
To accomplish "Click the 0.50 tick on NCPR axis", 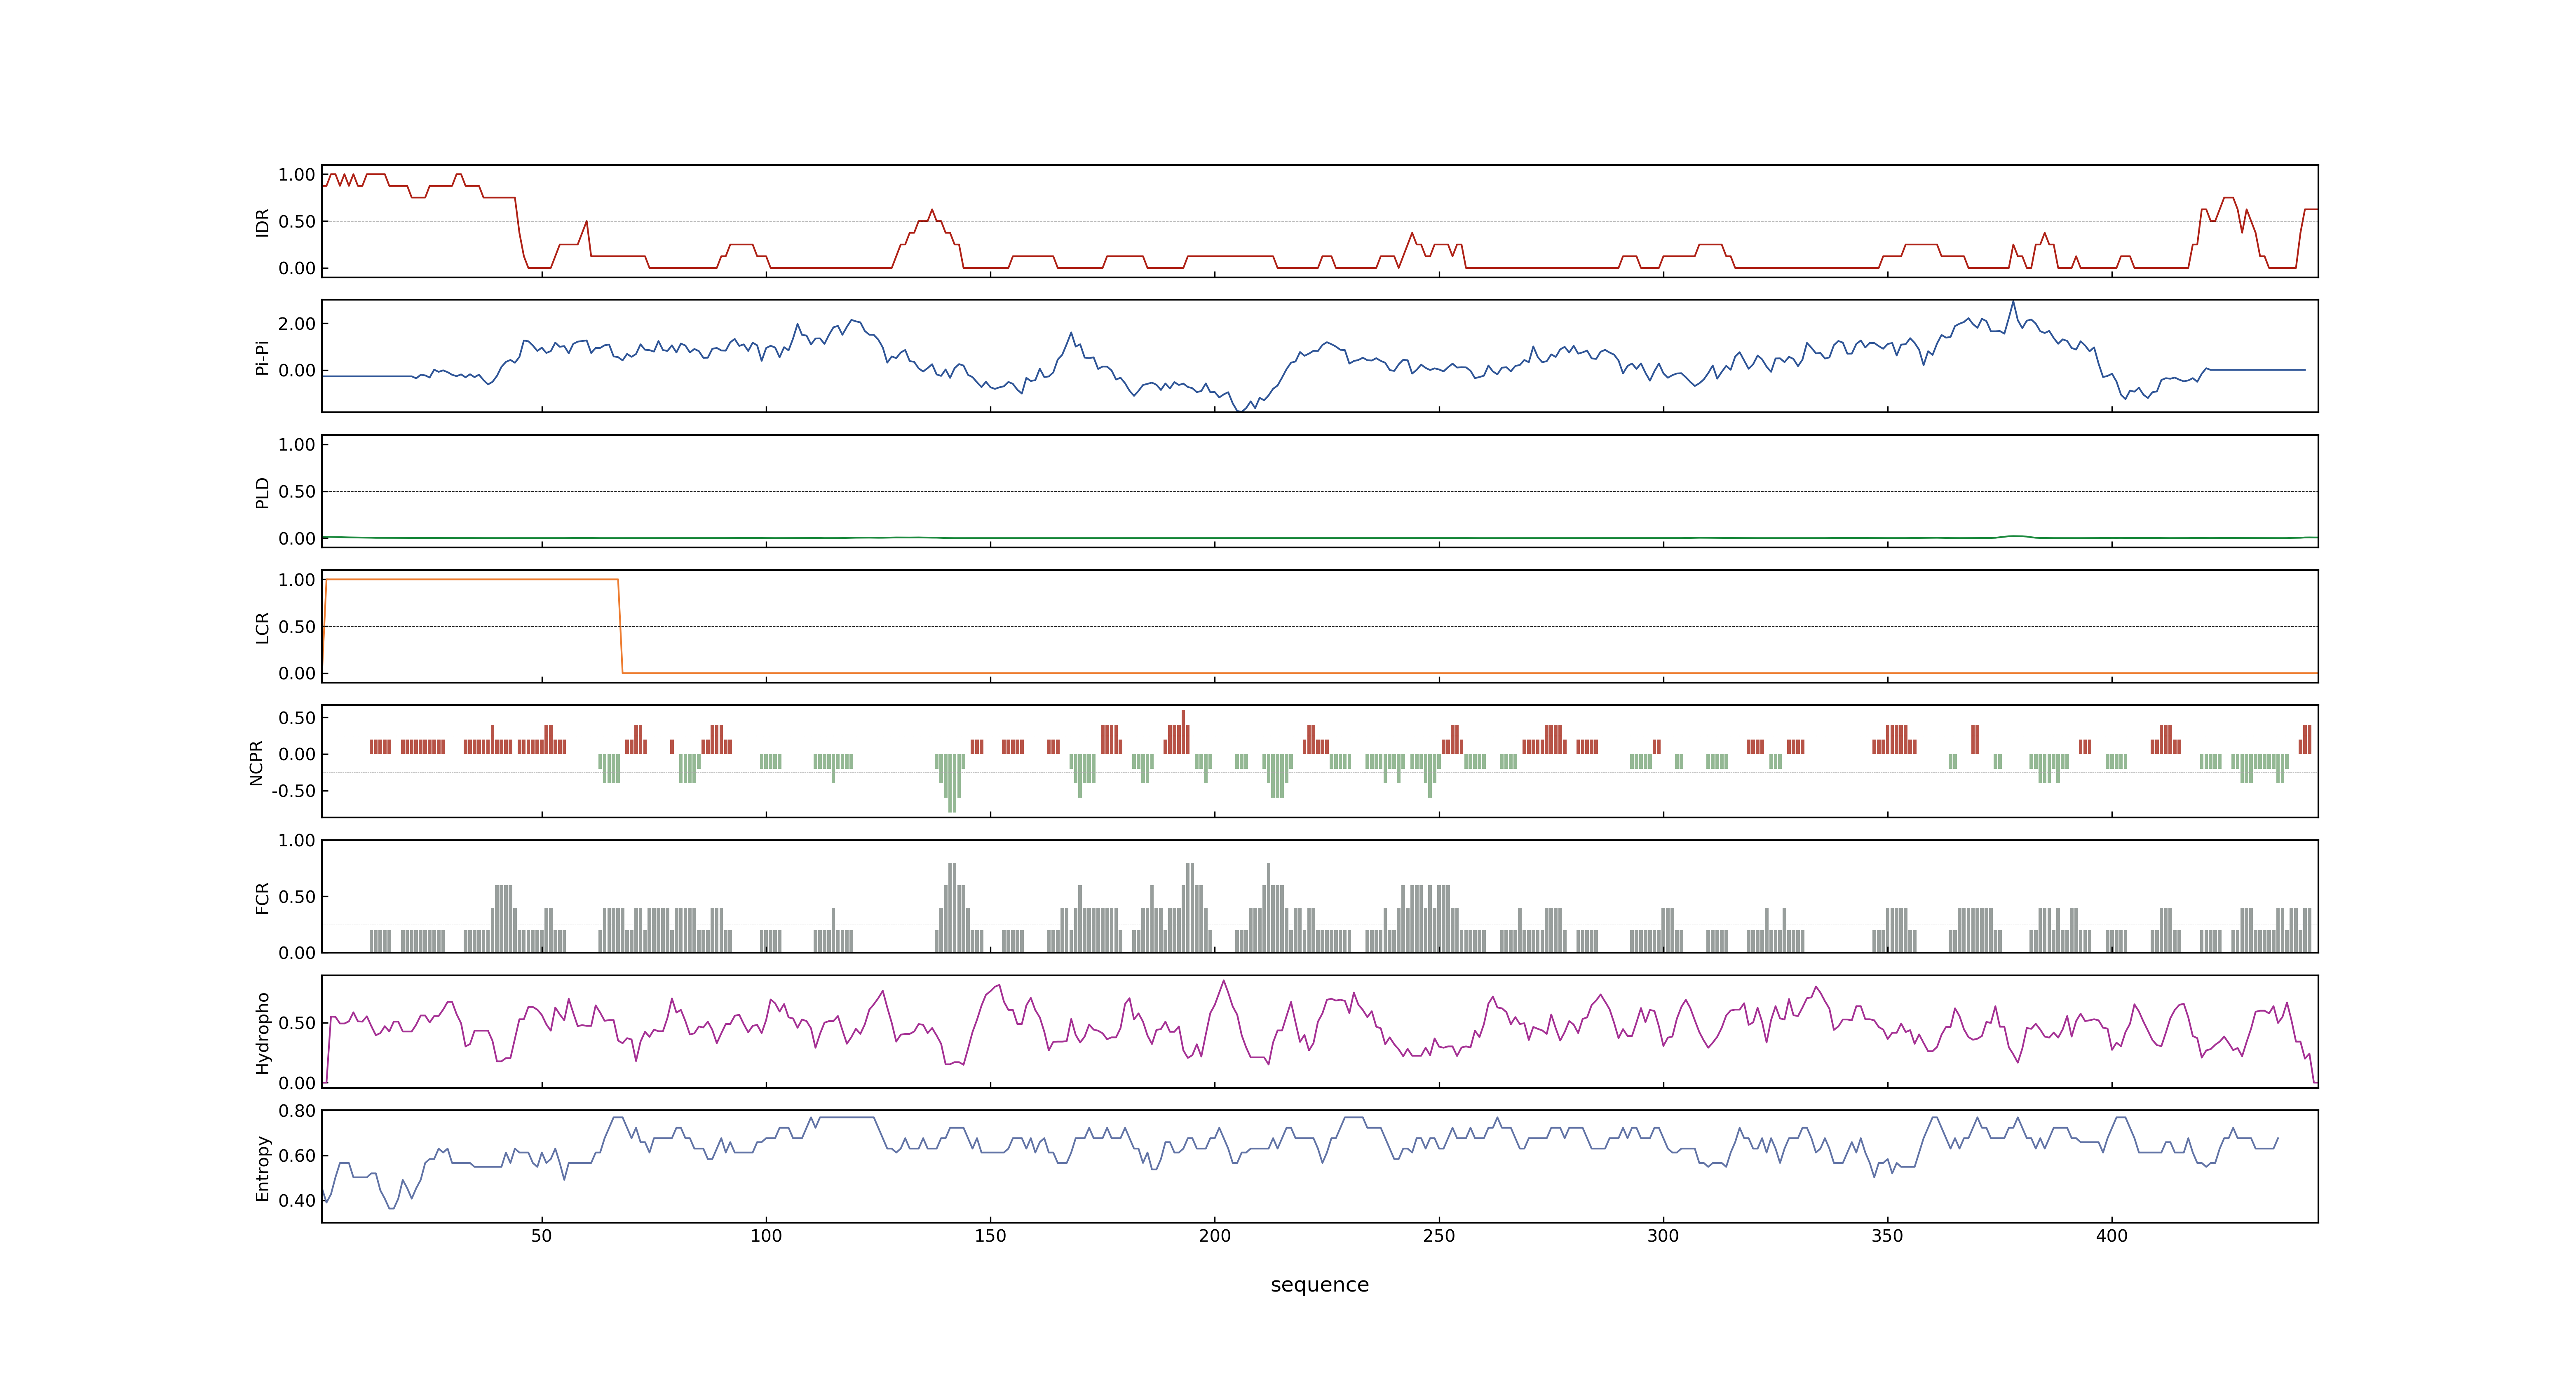I will coord(297,718).
